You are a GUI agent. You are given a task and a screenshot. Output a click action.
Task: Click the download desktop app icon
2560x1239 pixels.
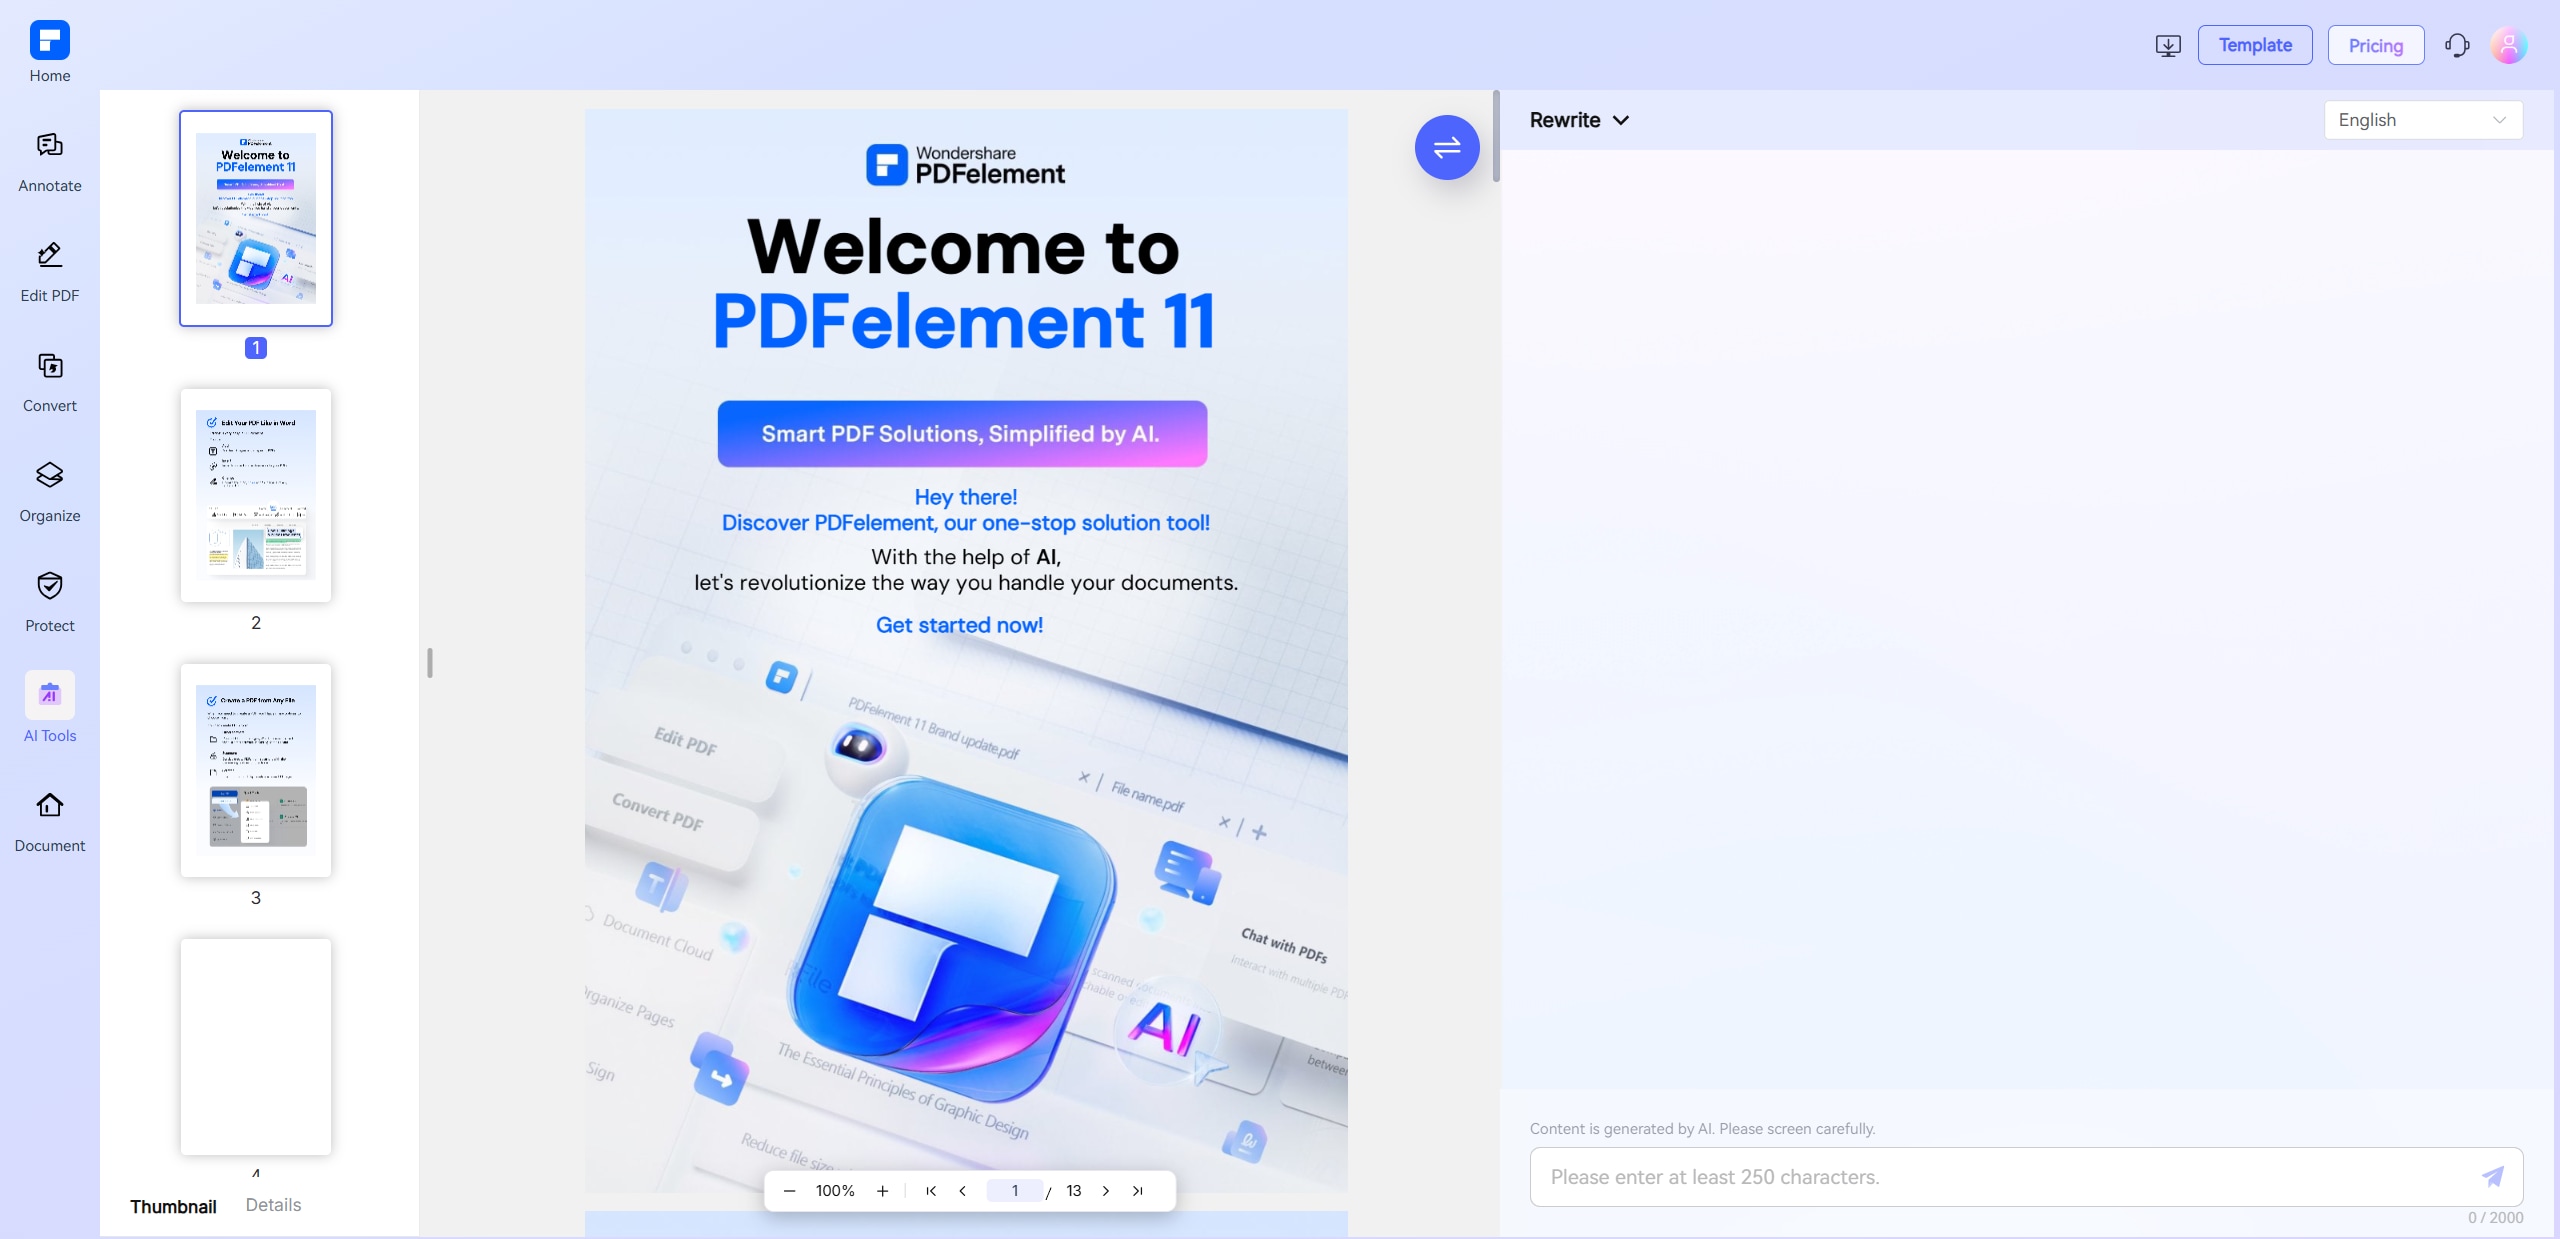click(2168, 45)
